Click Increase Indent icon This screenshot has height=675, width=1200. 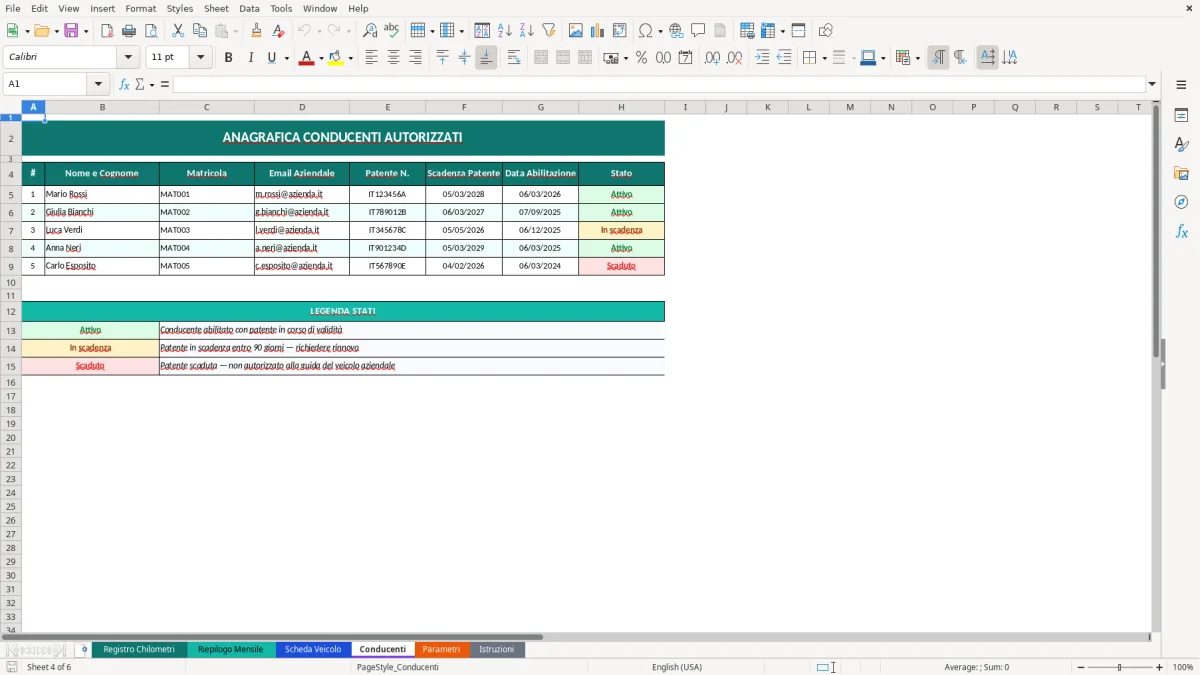click(762, 58)
